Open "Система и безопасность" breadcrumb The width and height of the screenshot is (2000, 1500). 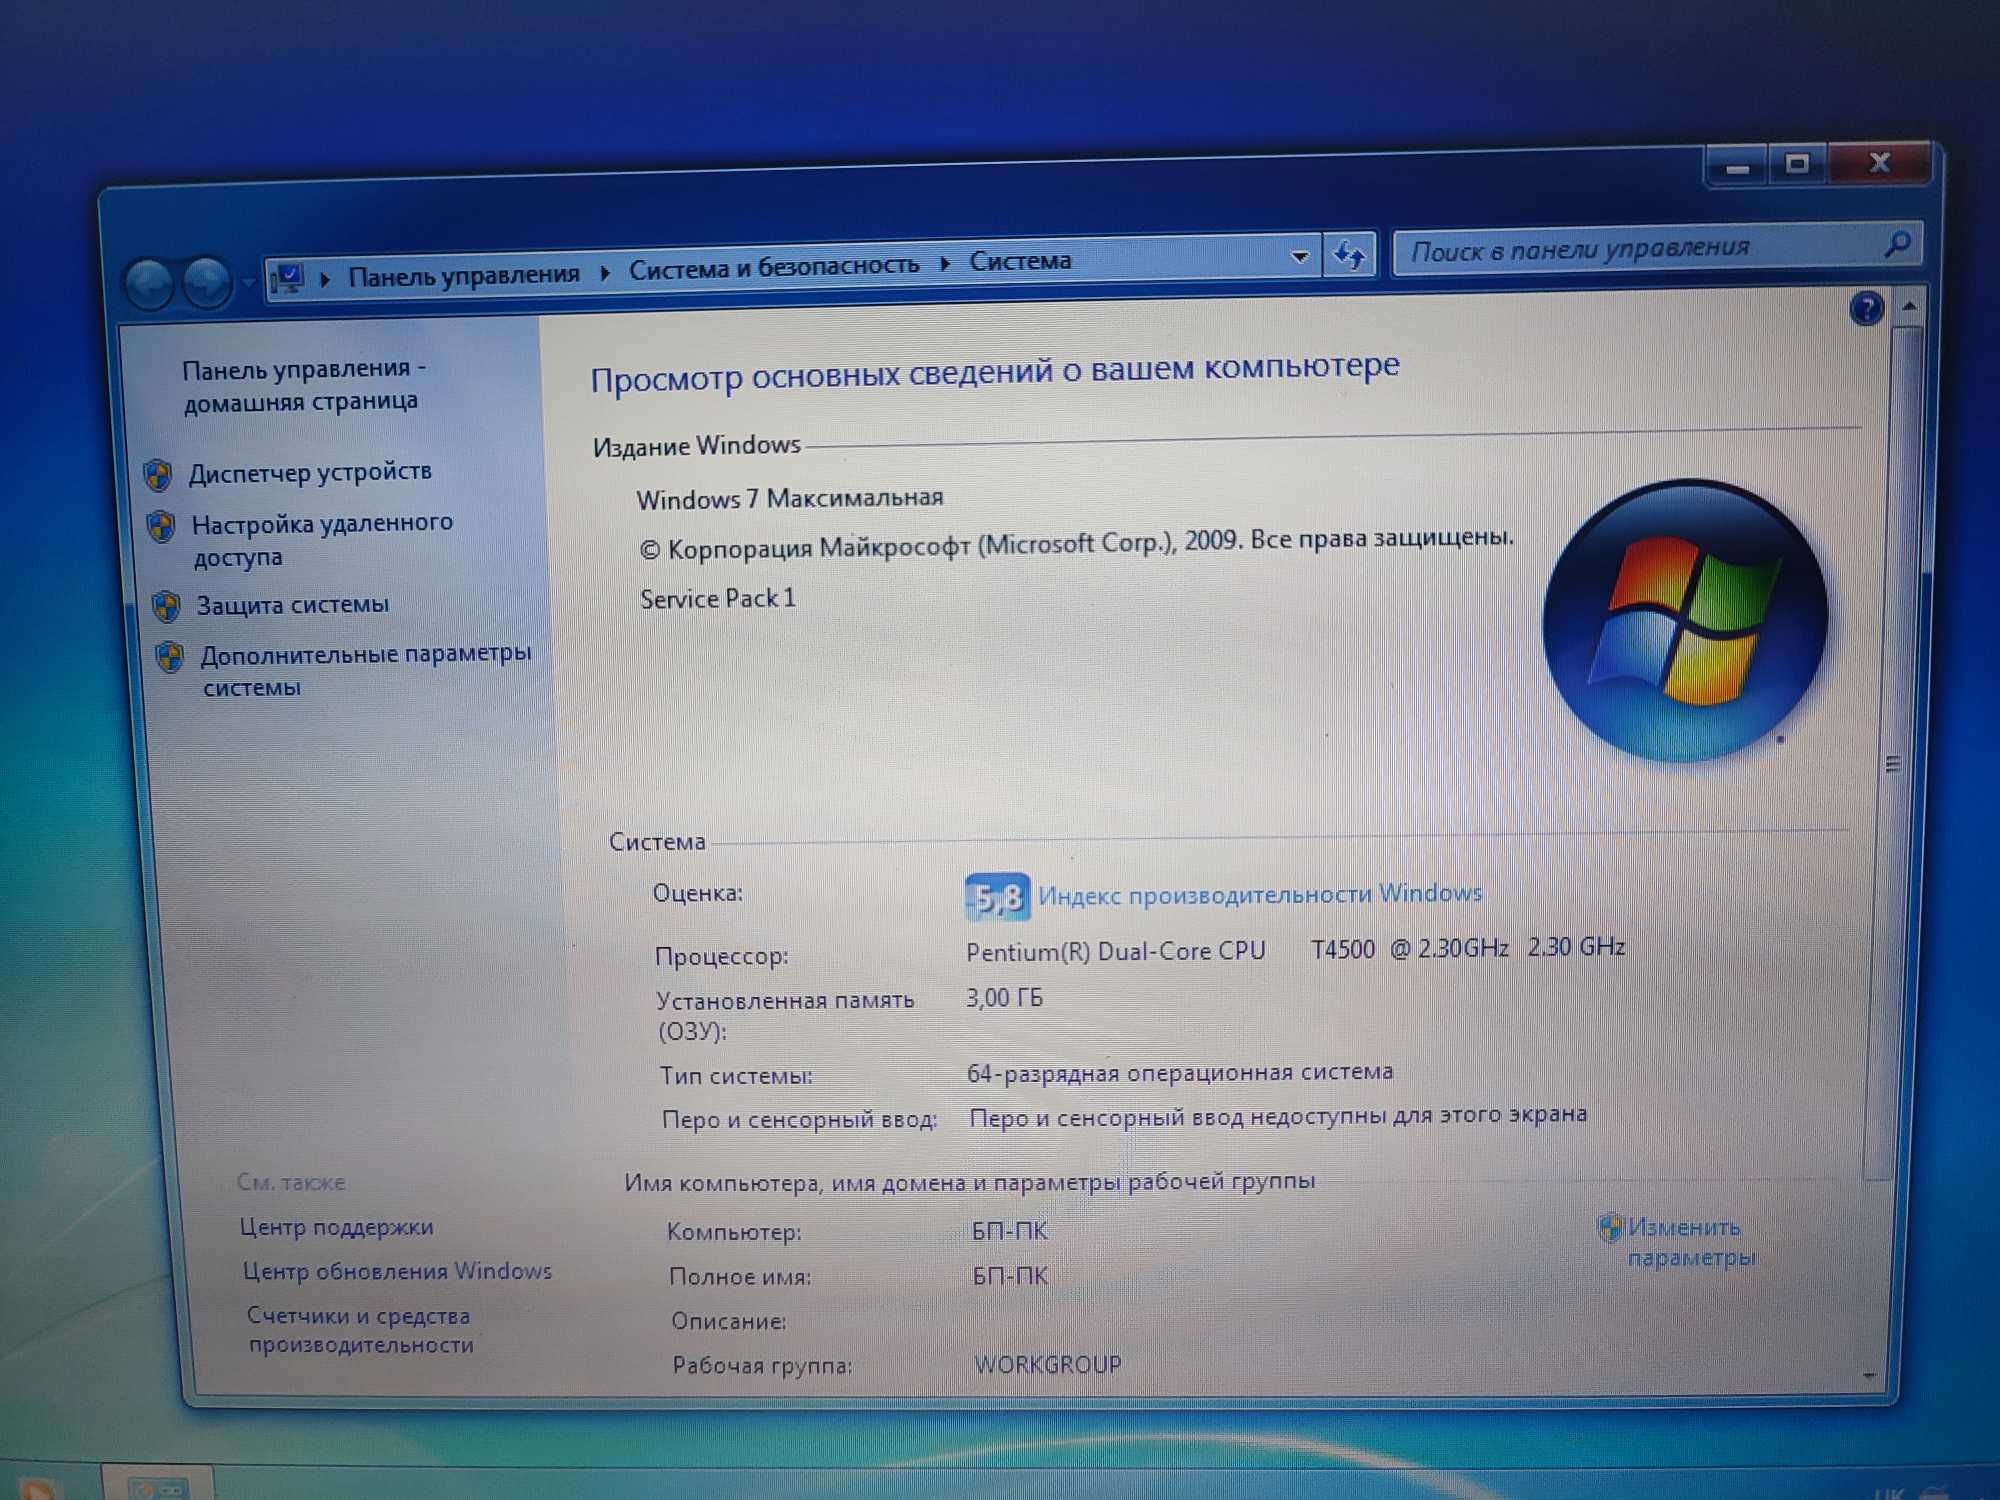pos(774,267)
